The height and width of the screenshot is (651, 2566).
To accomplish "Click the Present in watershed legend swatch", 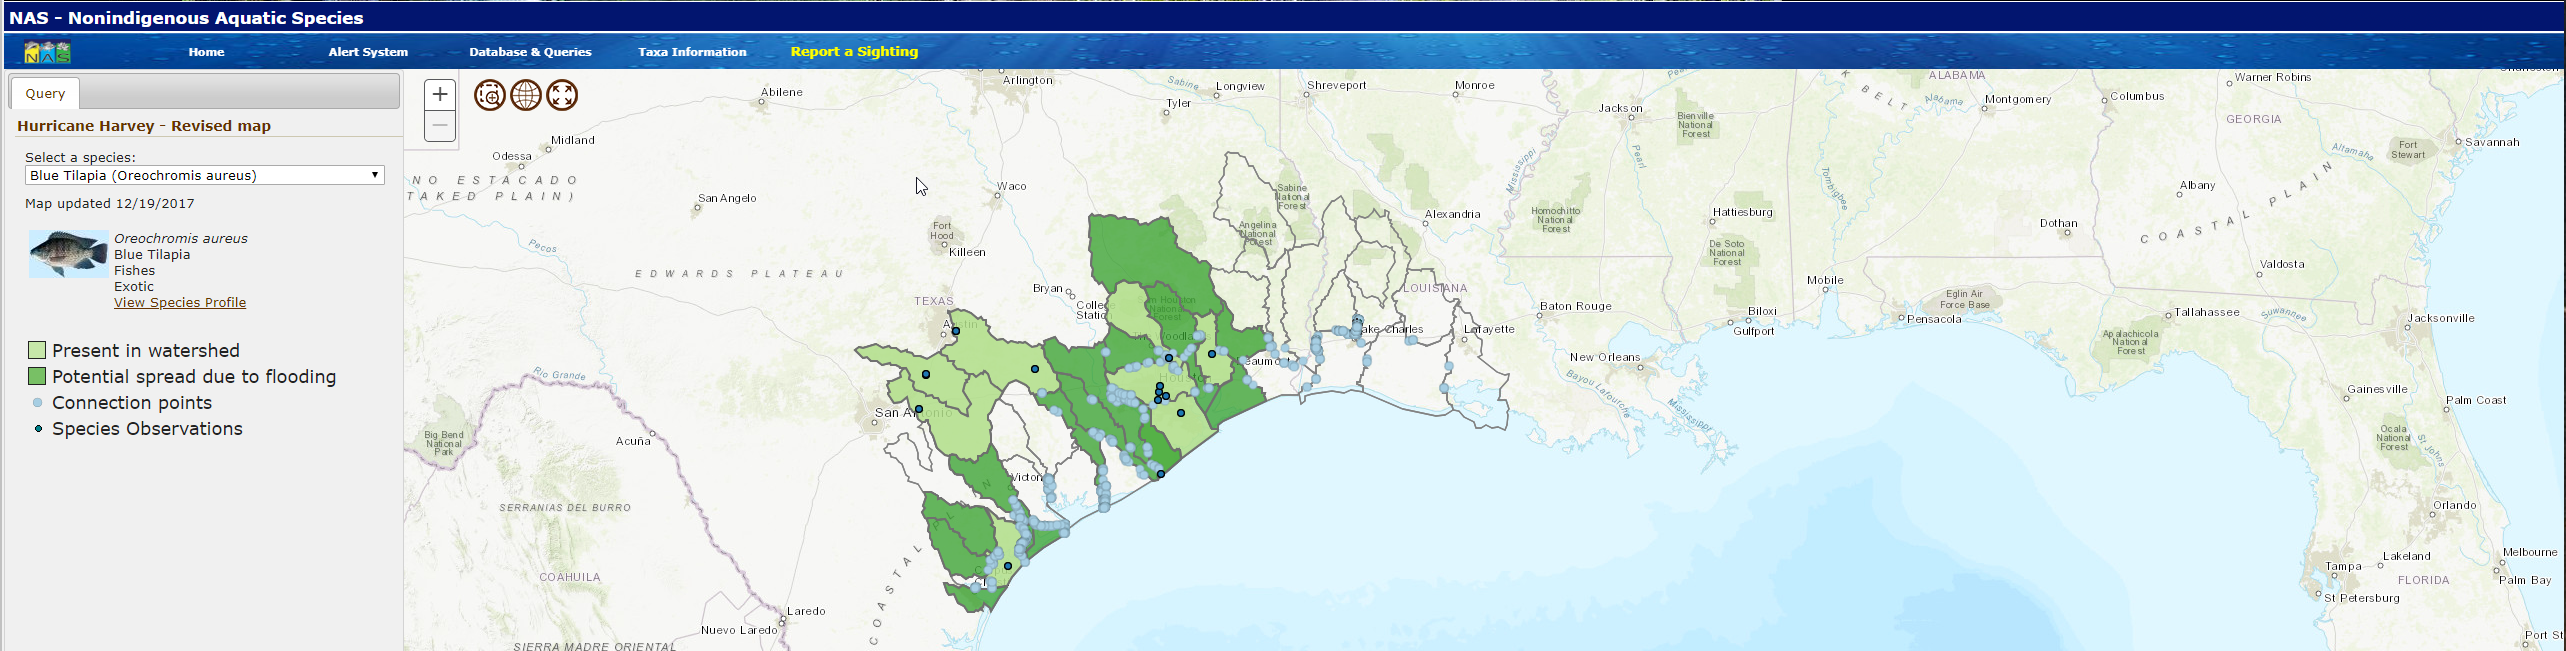I will point(37,350).
